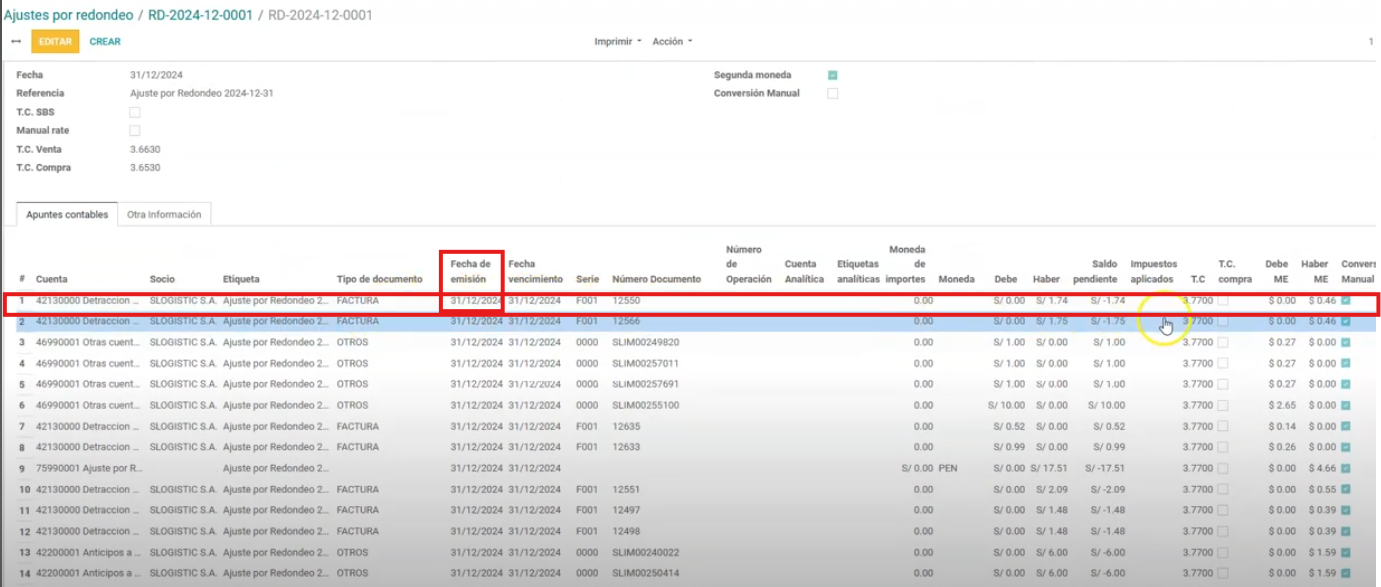Go back to Ajustes por redondeo breadcrumb
The image size is (1381, 587).
coord(68,15)
